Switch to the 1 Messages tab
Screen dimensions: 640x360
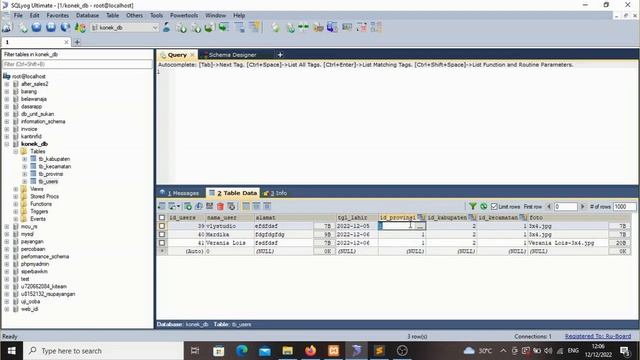pos(179,193)
